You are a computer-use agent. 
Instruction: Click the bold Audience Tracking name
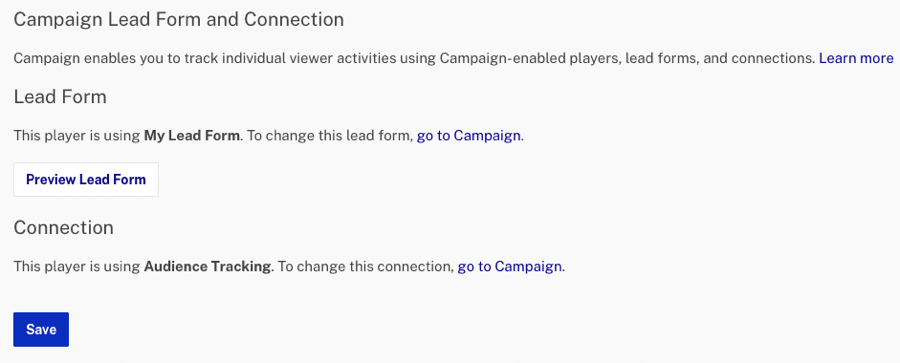[x=207, y=267]
